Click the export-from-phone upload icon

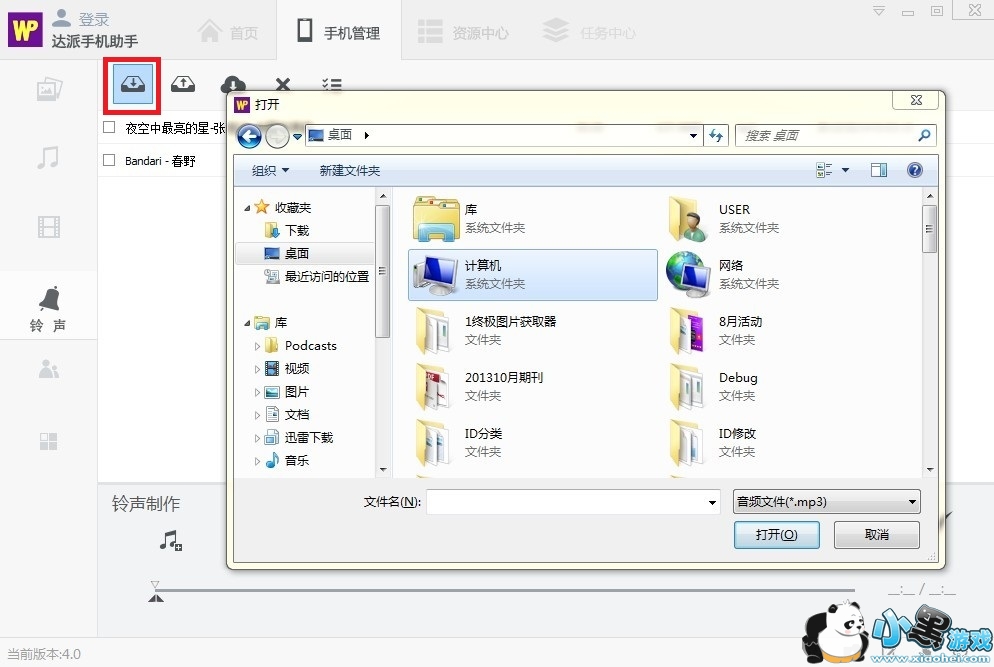pos(183,84)
